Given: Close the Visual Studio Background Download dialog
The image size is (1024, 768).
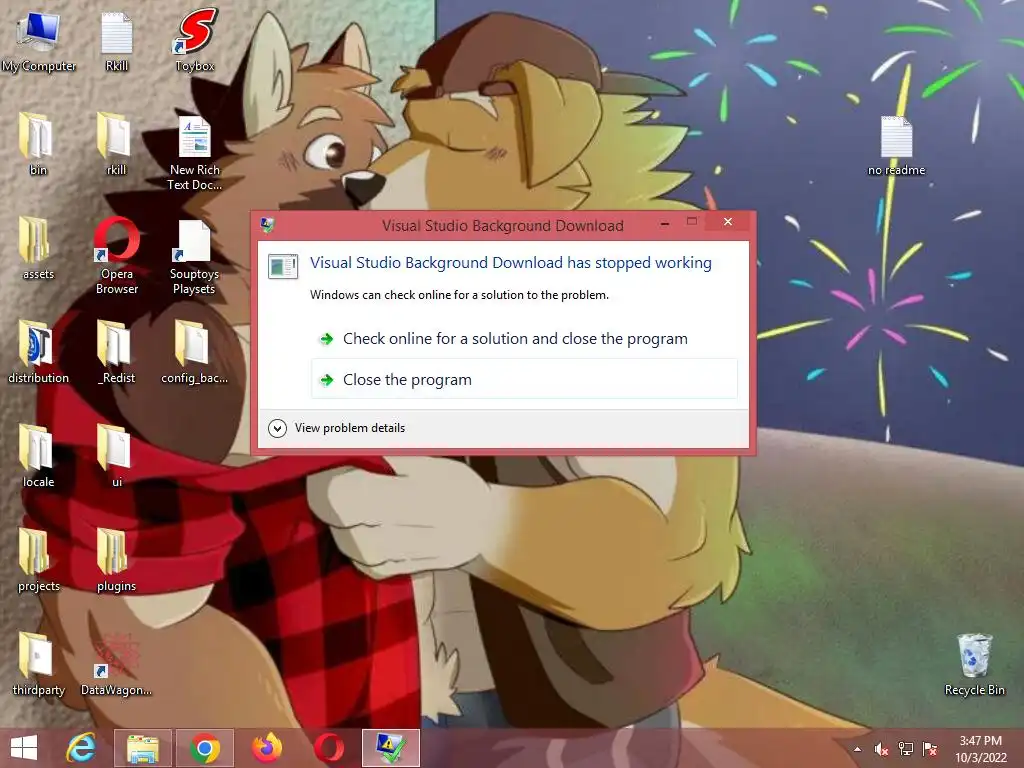Looking at the screenshot, I should [728, 222].
